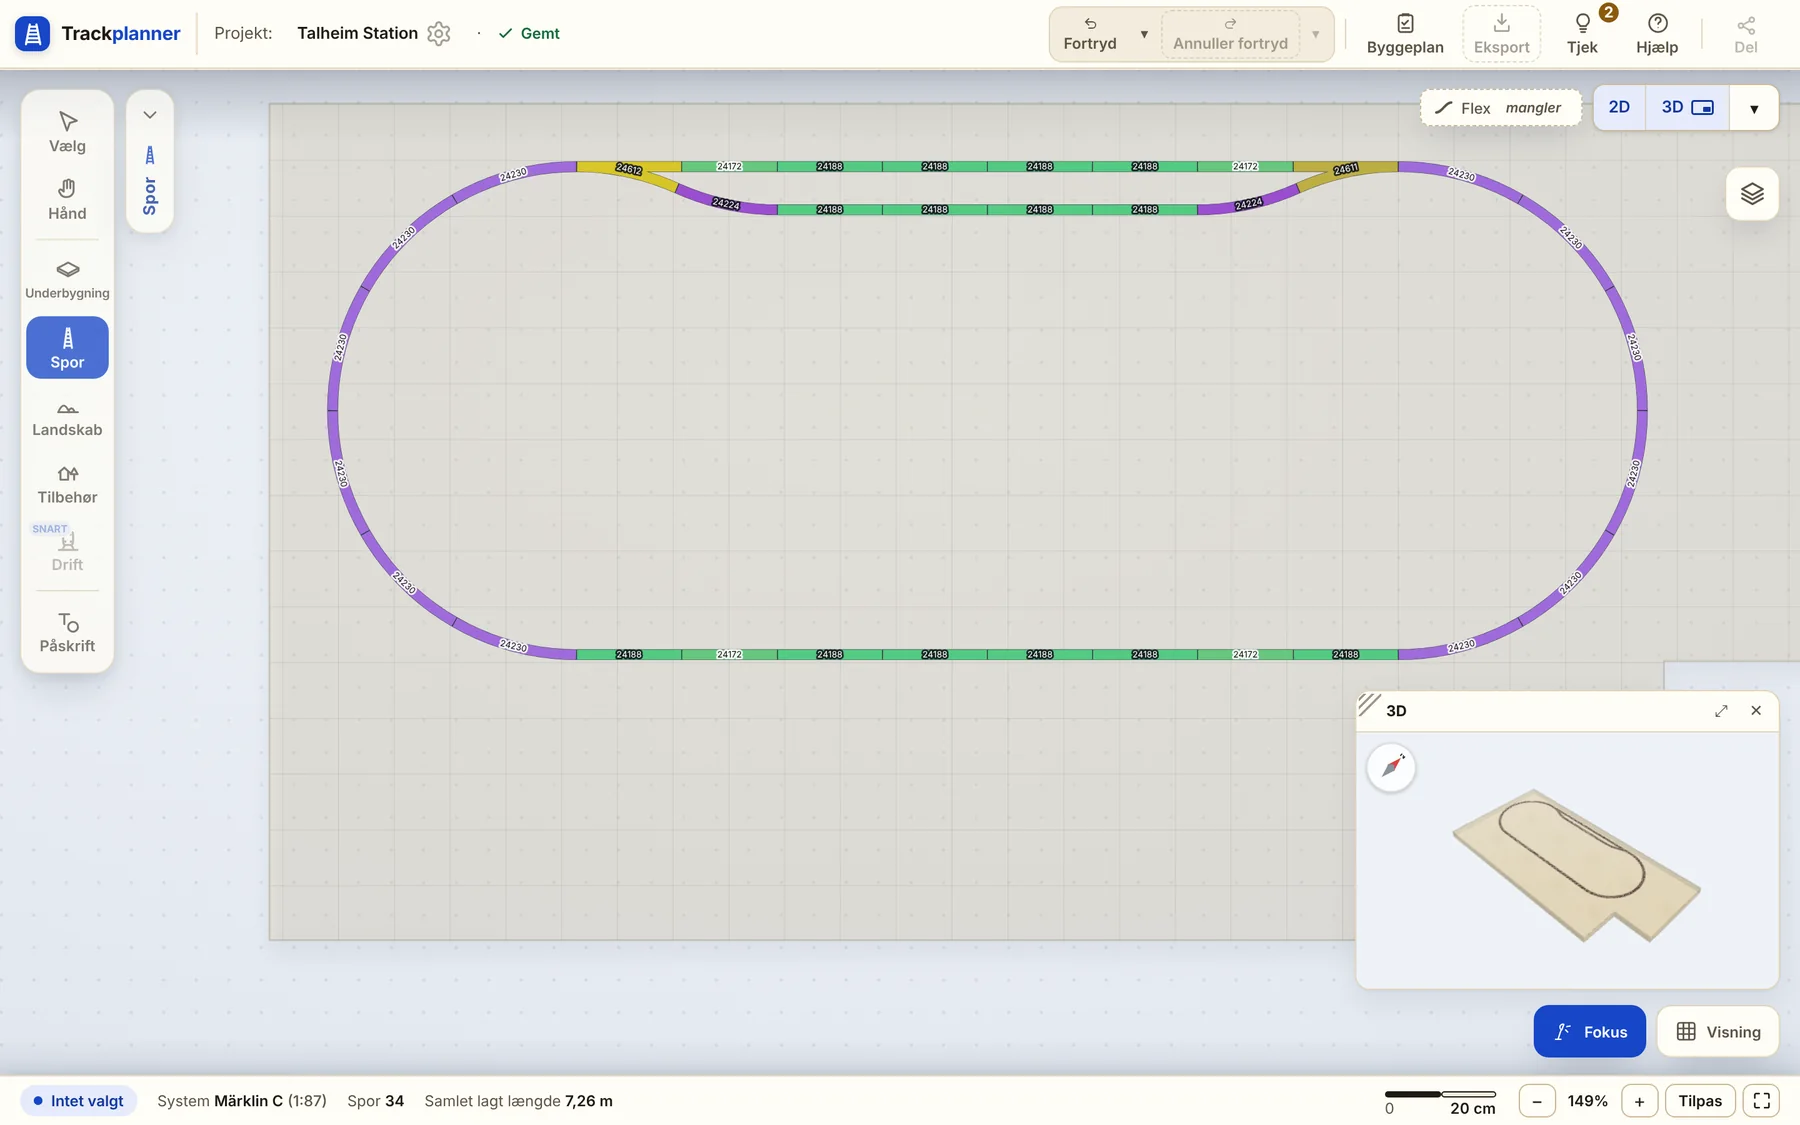Open the Fortryd history dropdown arrow
This screenshot has height=1125, width=1800.
click(1144, 34)
